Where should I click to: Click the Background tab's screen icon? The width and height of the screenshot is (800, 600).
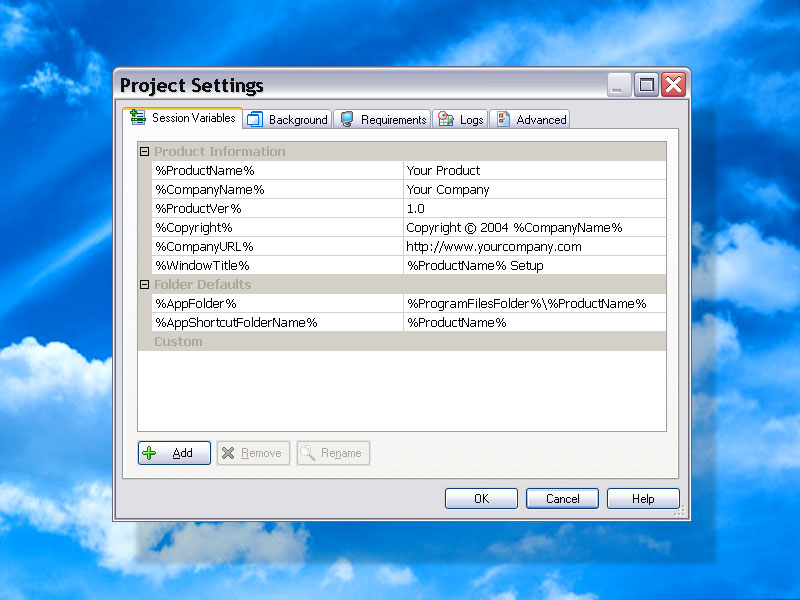(255, 119)
